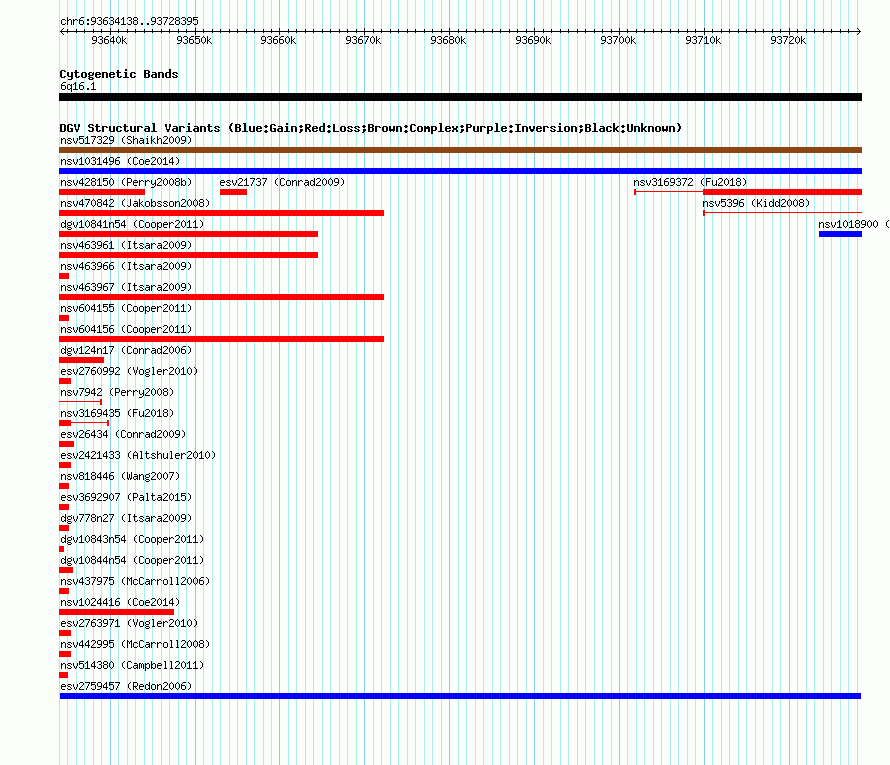Open nsv463966 (Itsara2009) variant
Screen dimensions: 890x765
(126, 266)
